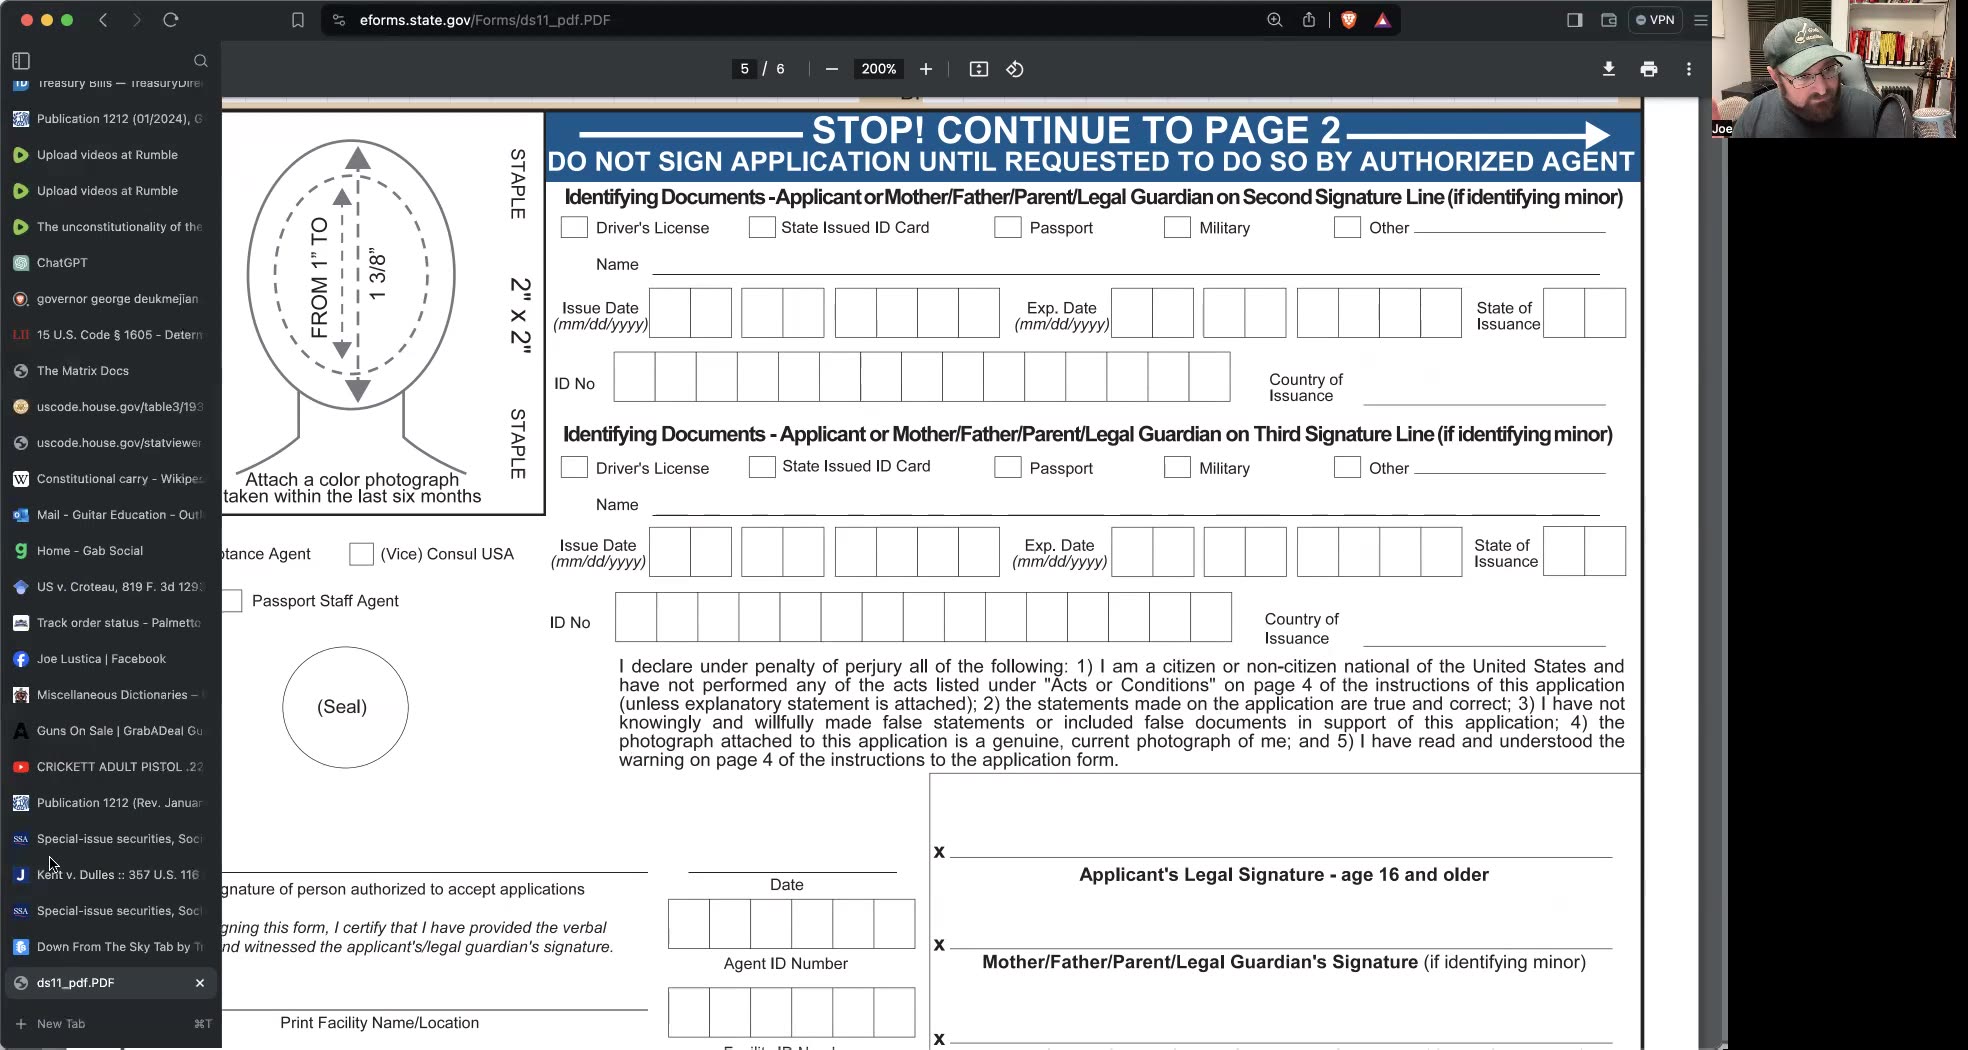This screenshot has height=1050, width=1968.
Task: Open the PDF viewer three-dot options menu
Action: point(1688,69)
